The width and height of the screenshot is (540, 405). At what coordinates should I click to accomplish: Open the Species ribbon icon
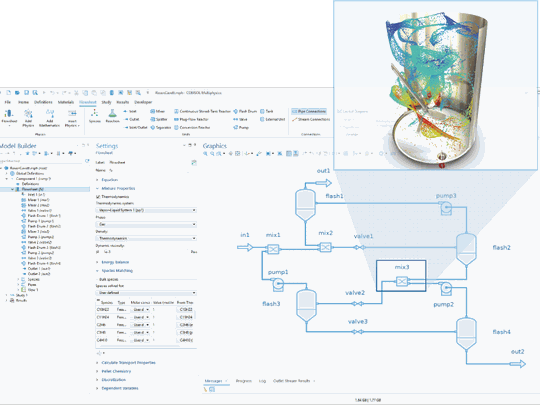pos(95,116)
